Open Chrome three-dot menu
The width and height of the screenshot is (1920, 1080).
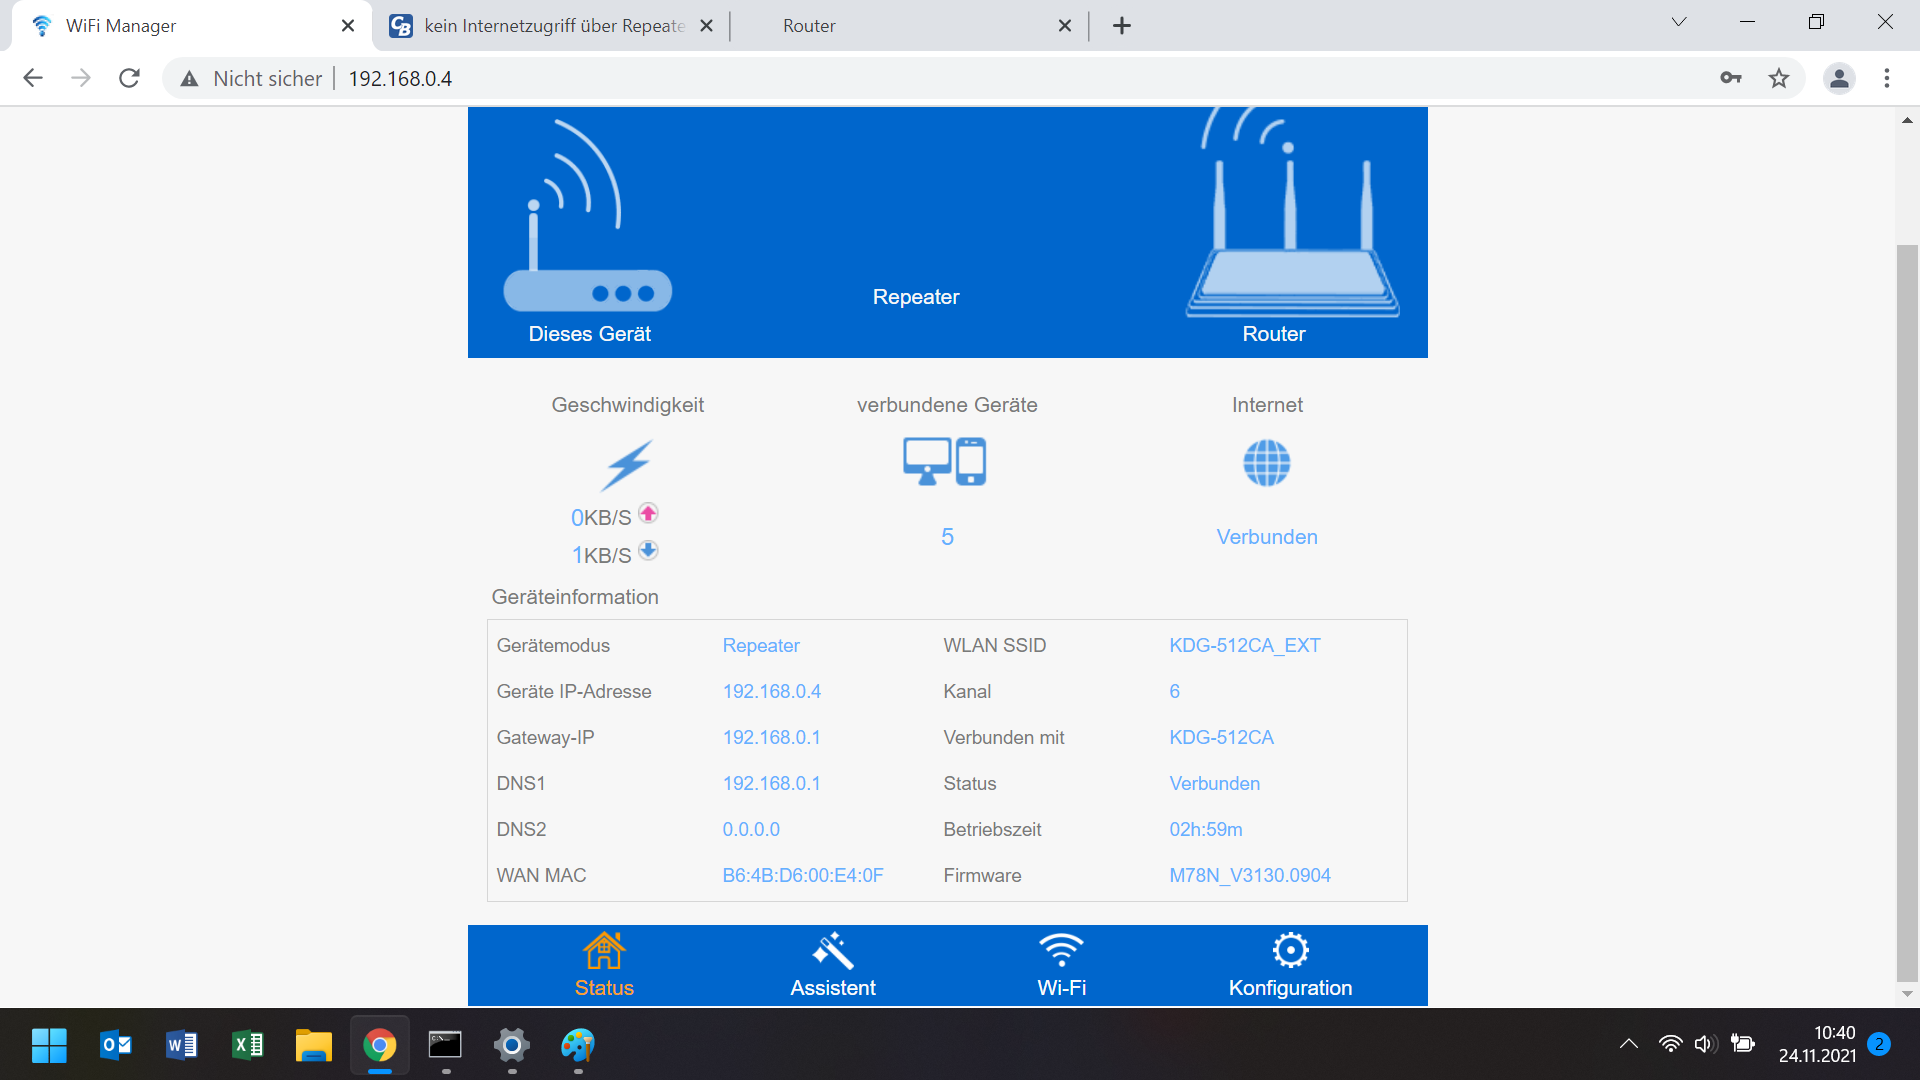1887,78
